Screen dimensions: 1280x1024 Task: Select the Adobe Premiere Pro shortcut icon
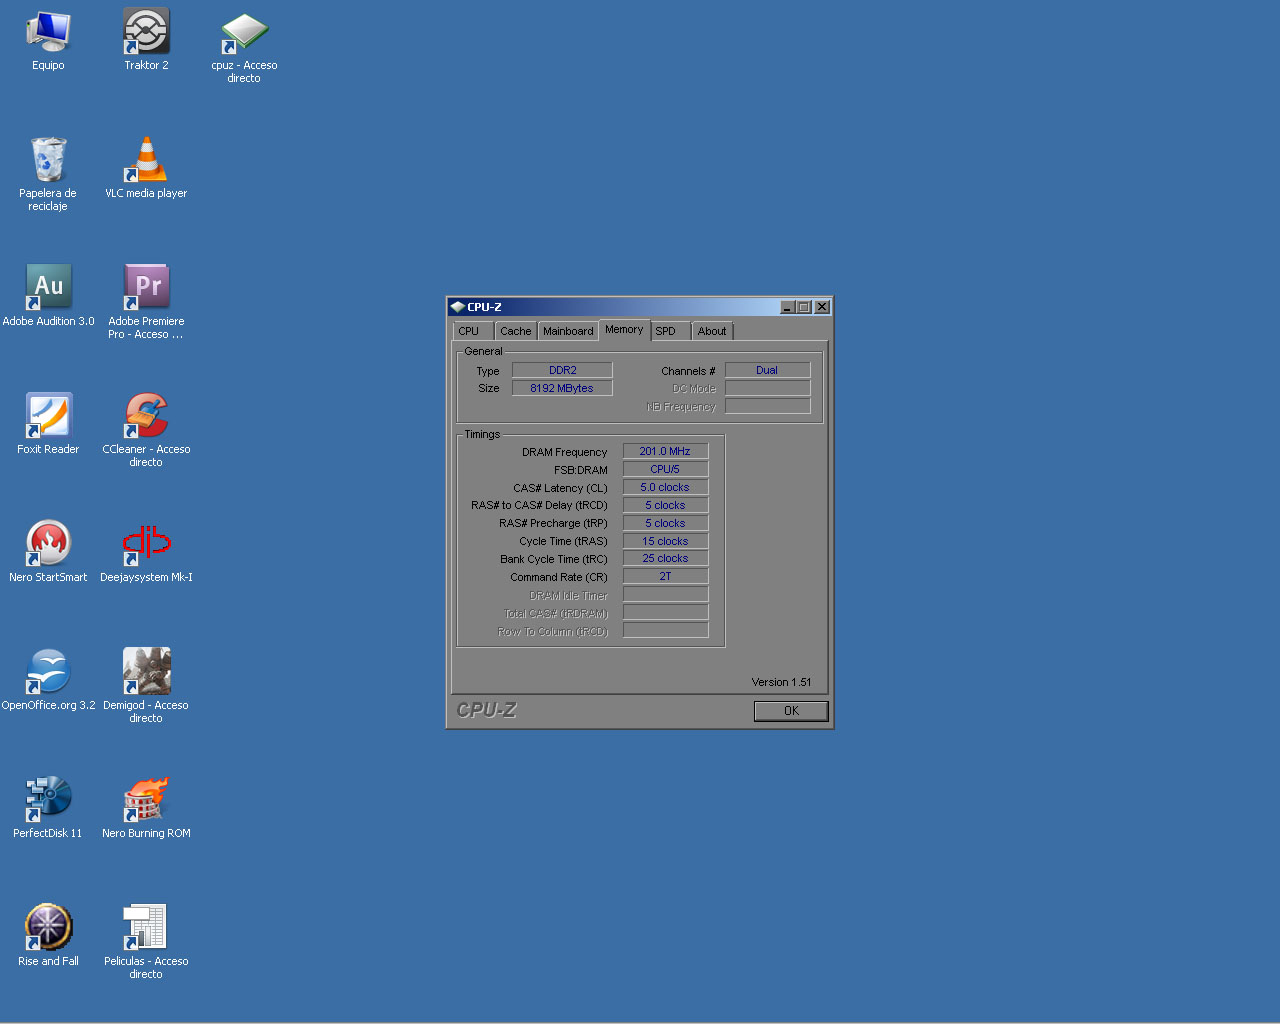pos(146,289)
